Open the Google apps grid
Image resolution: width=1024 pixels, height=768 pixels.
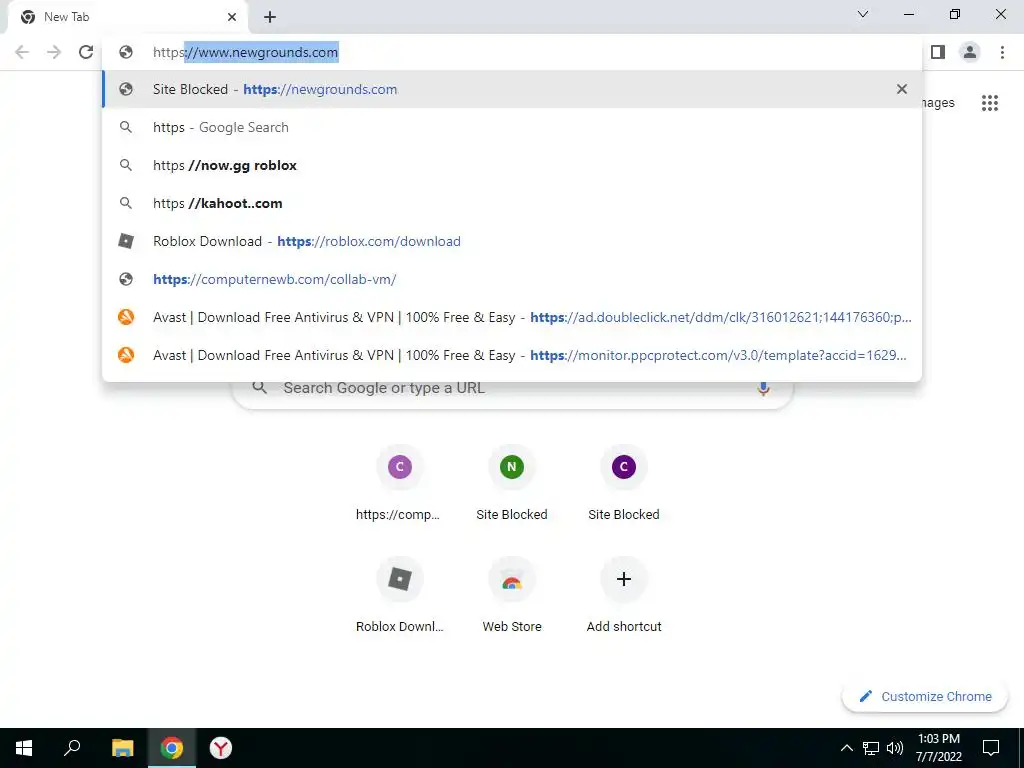989,103
